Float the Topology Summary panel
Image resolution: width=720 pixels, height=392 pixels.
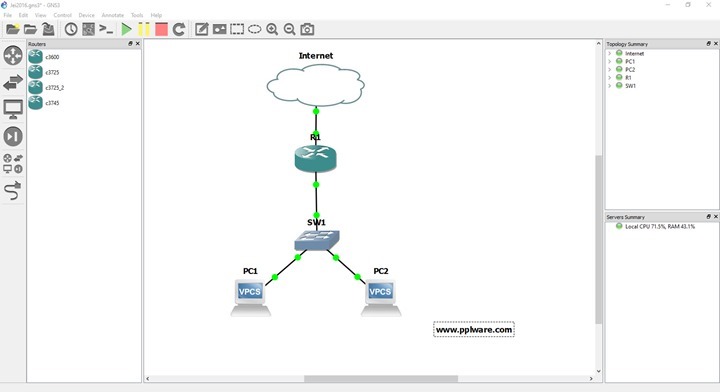point(708,44)
